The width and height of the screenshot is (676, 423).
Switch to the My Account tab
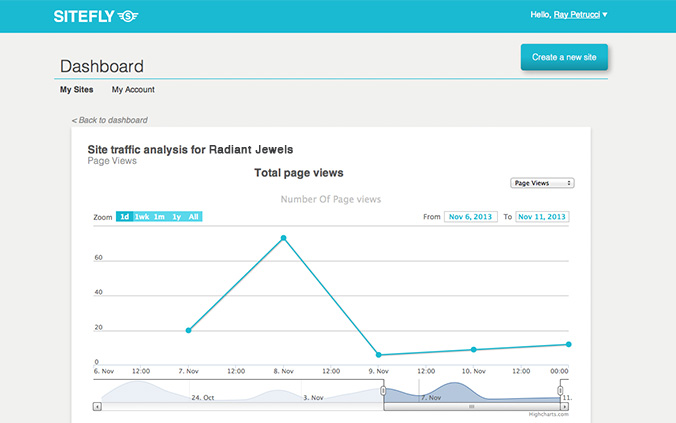point(133,90)
